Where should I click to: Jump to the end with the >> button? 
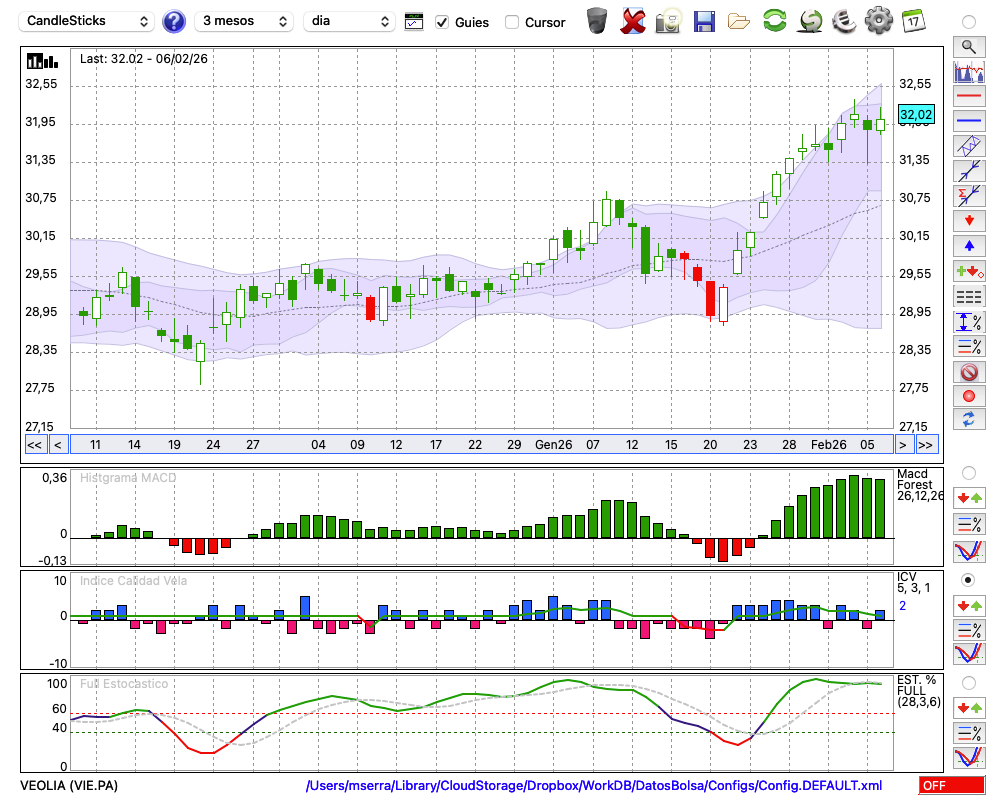tap(926, 445)
